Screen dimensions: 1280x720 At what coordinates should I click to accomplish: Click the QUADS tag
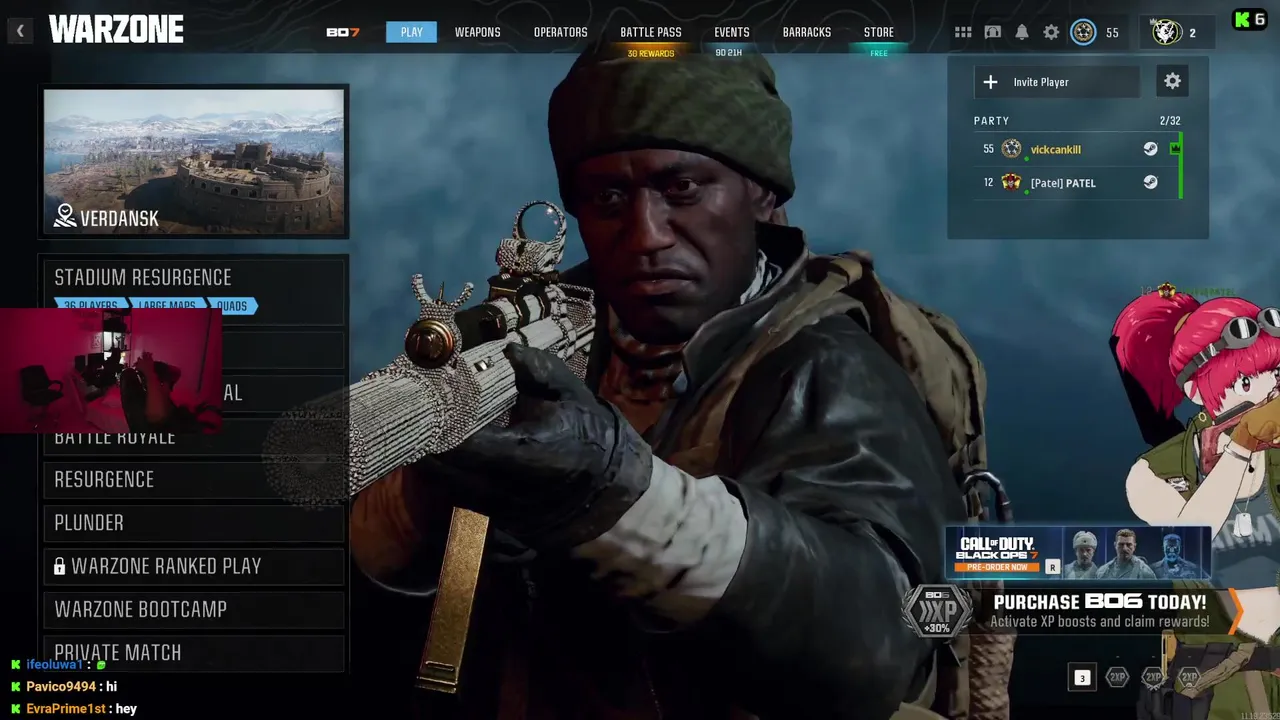pyautogui.click(x=232, y=306)
